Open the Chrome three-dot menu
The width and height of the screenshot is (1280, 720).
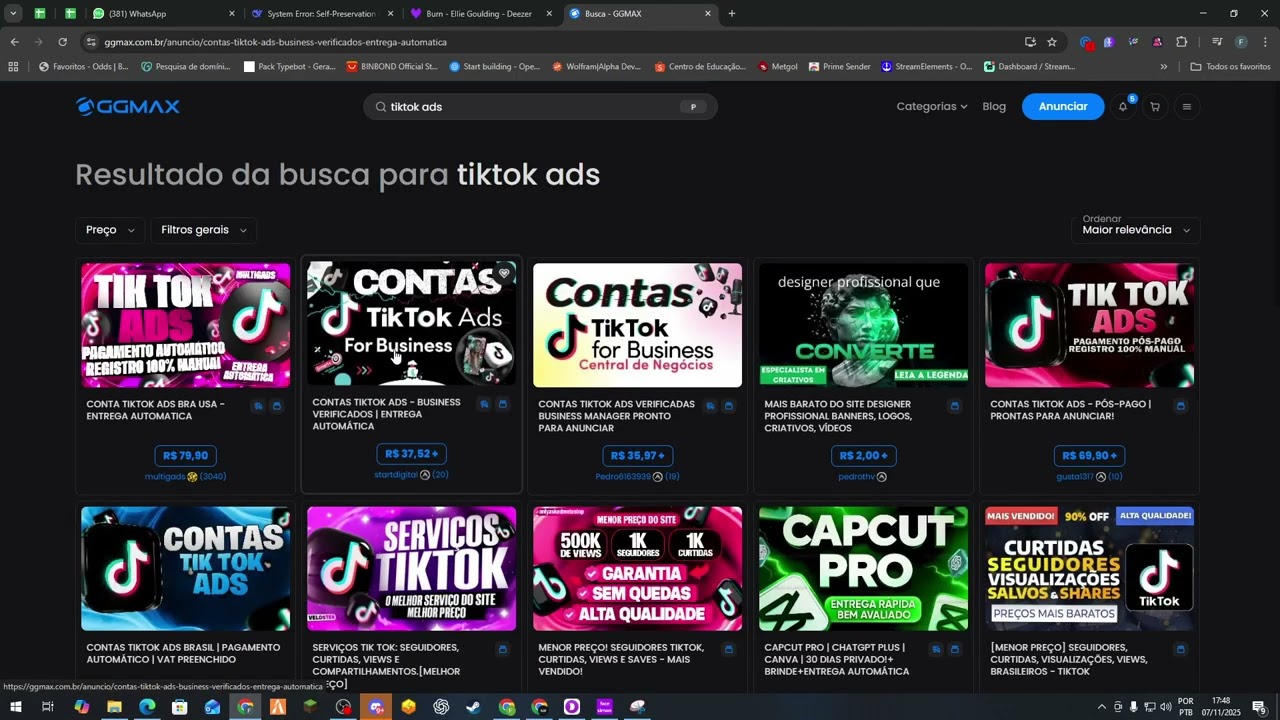[1265, 42]
